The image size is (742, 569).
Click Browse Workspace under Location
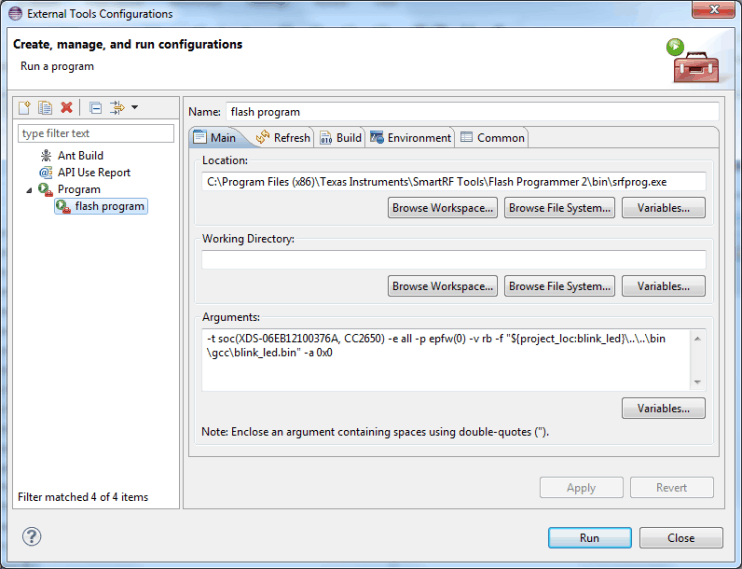[x=442, y=208]
